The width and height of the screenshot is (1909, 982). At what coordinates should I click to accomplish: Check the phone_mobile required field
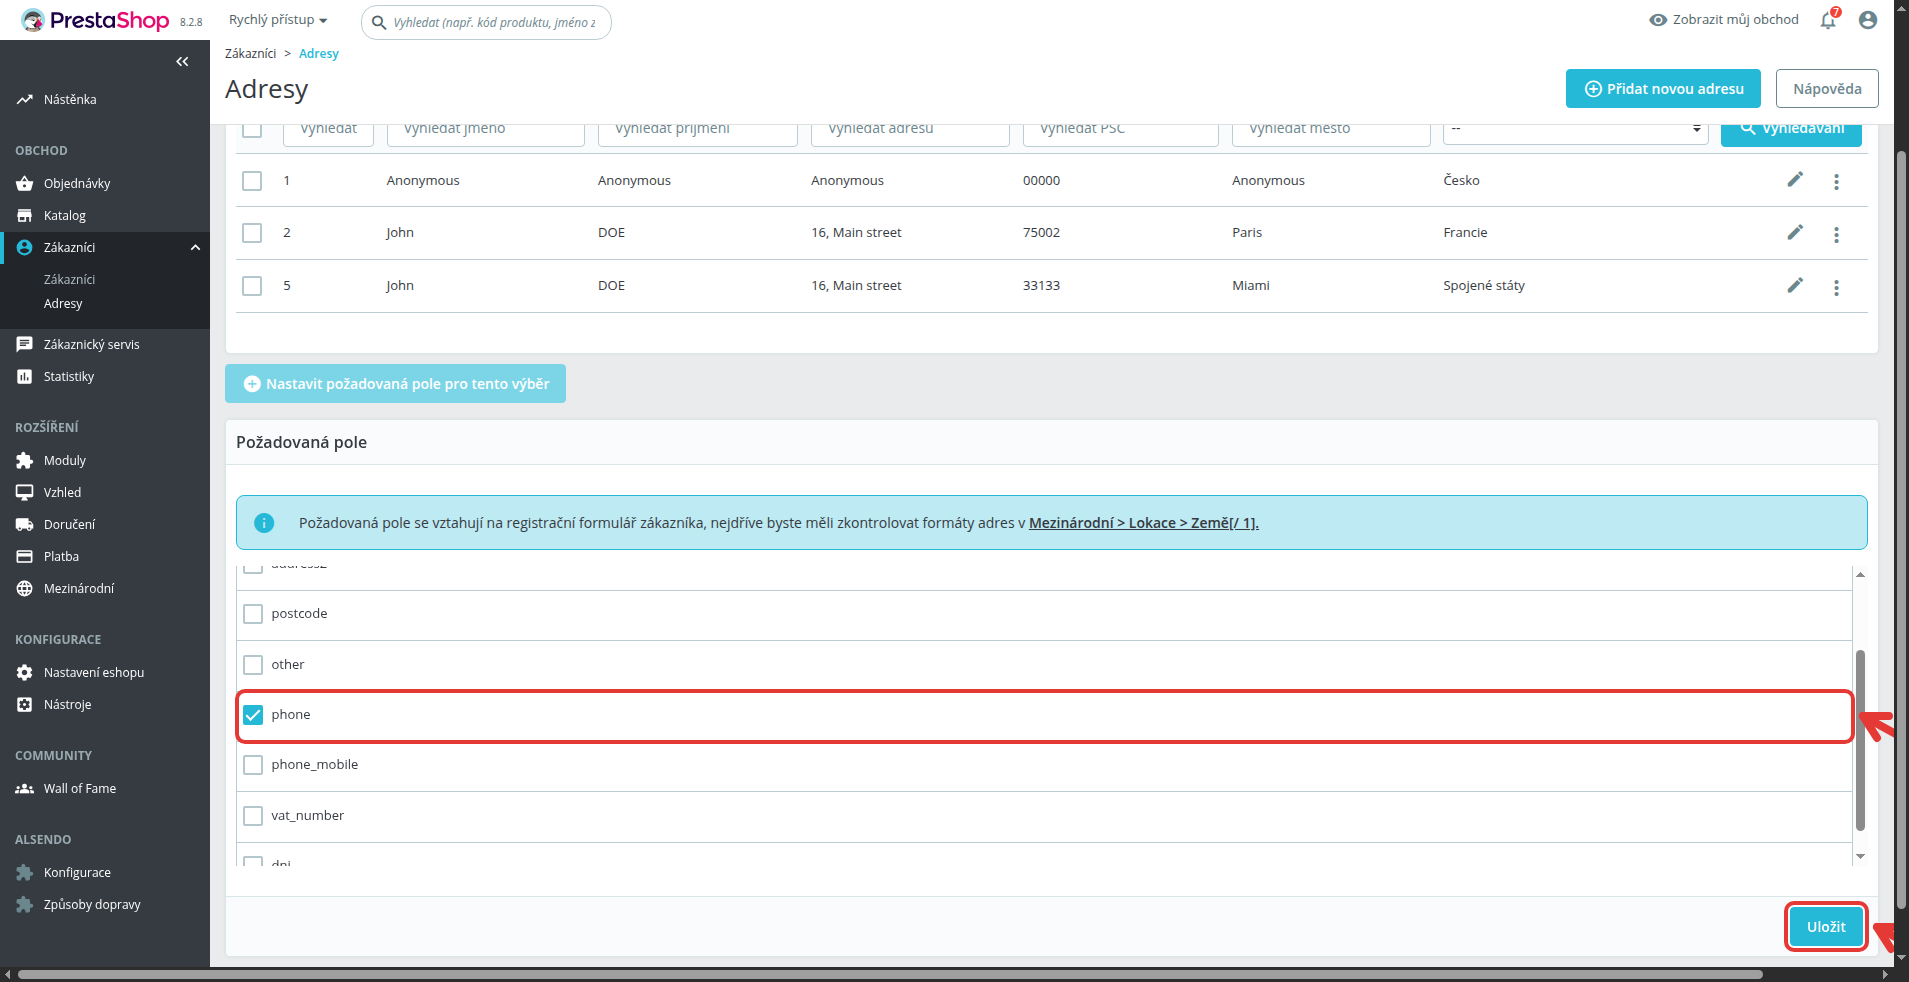coord(253,765)
